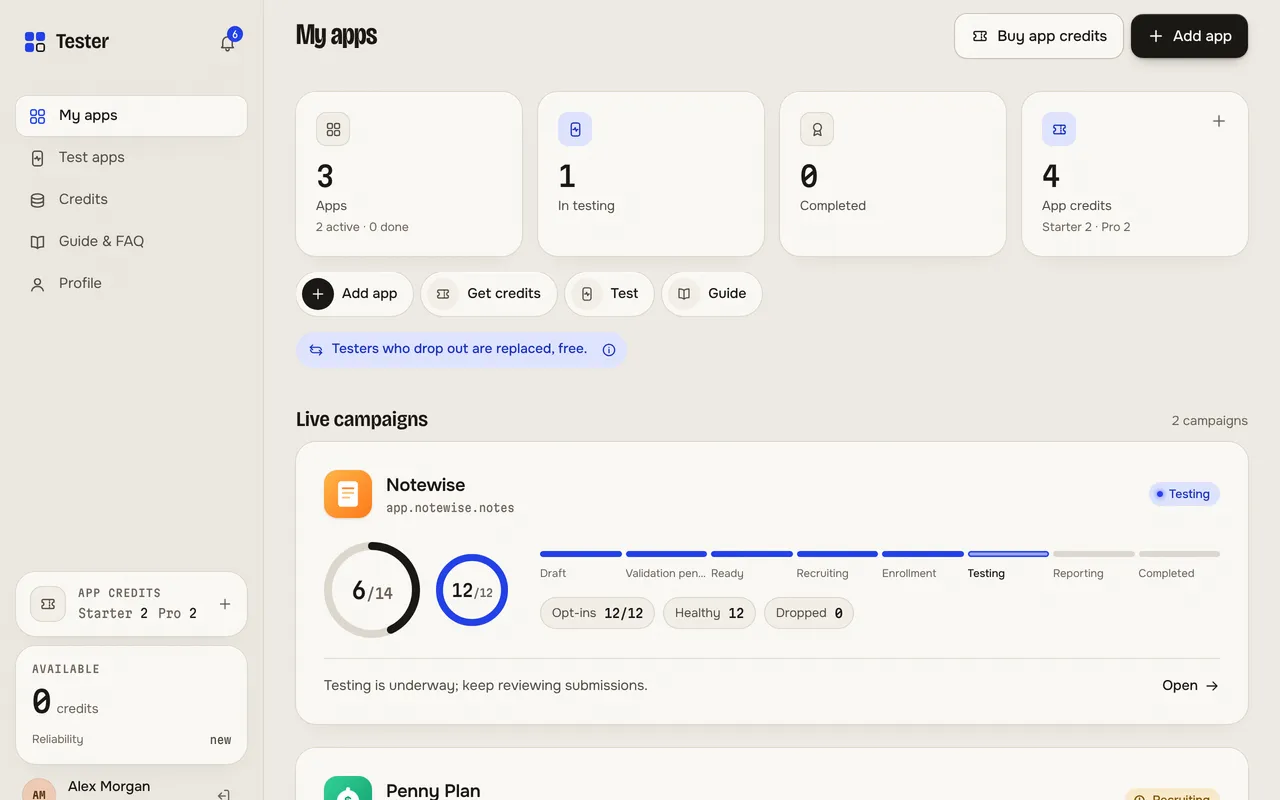Screen dimensions: 1280x800
Task: Open the Notewise campaign via Open link
Action: pyautogui.click(x=1190, y=686)
